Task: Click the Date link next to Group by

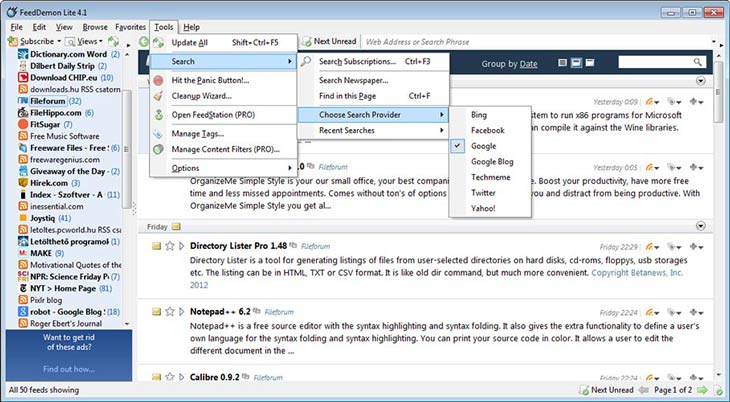Action: [x=528, y=64]
